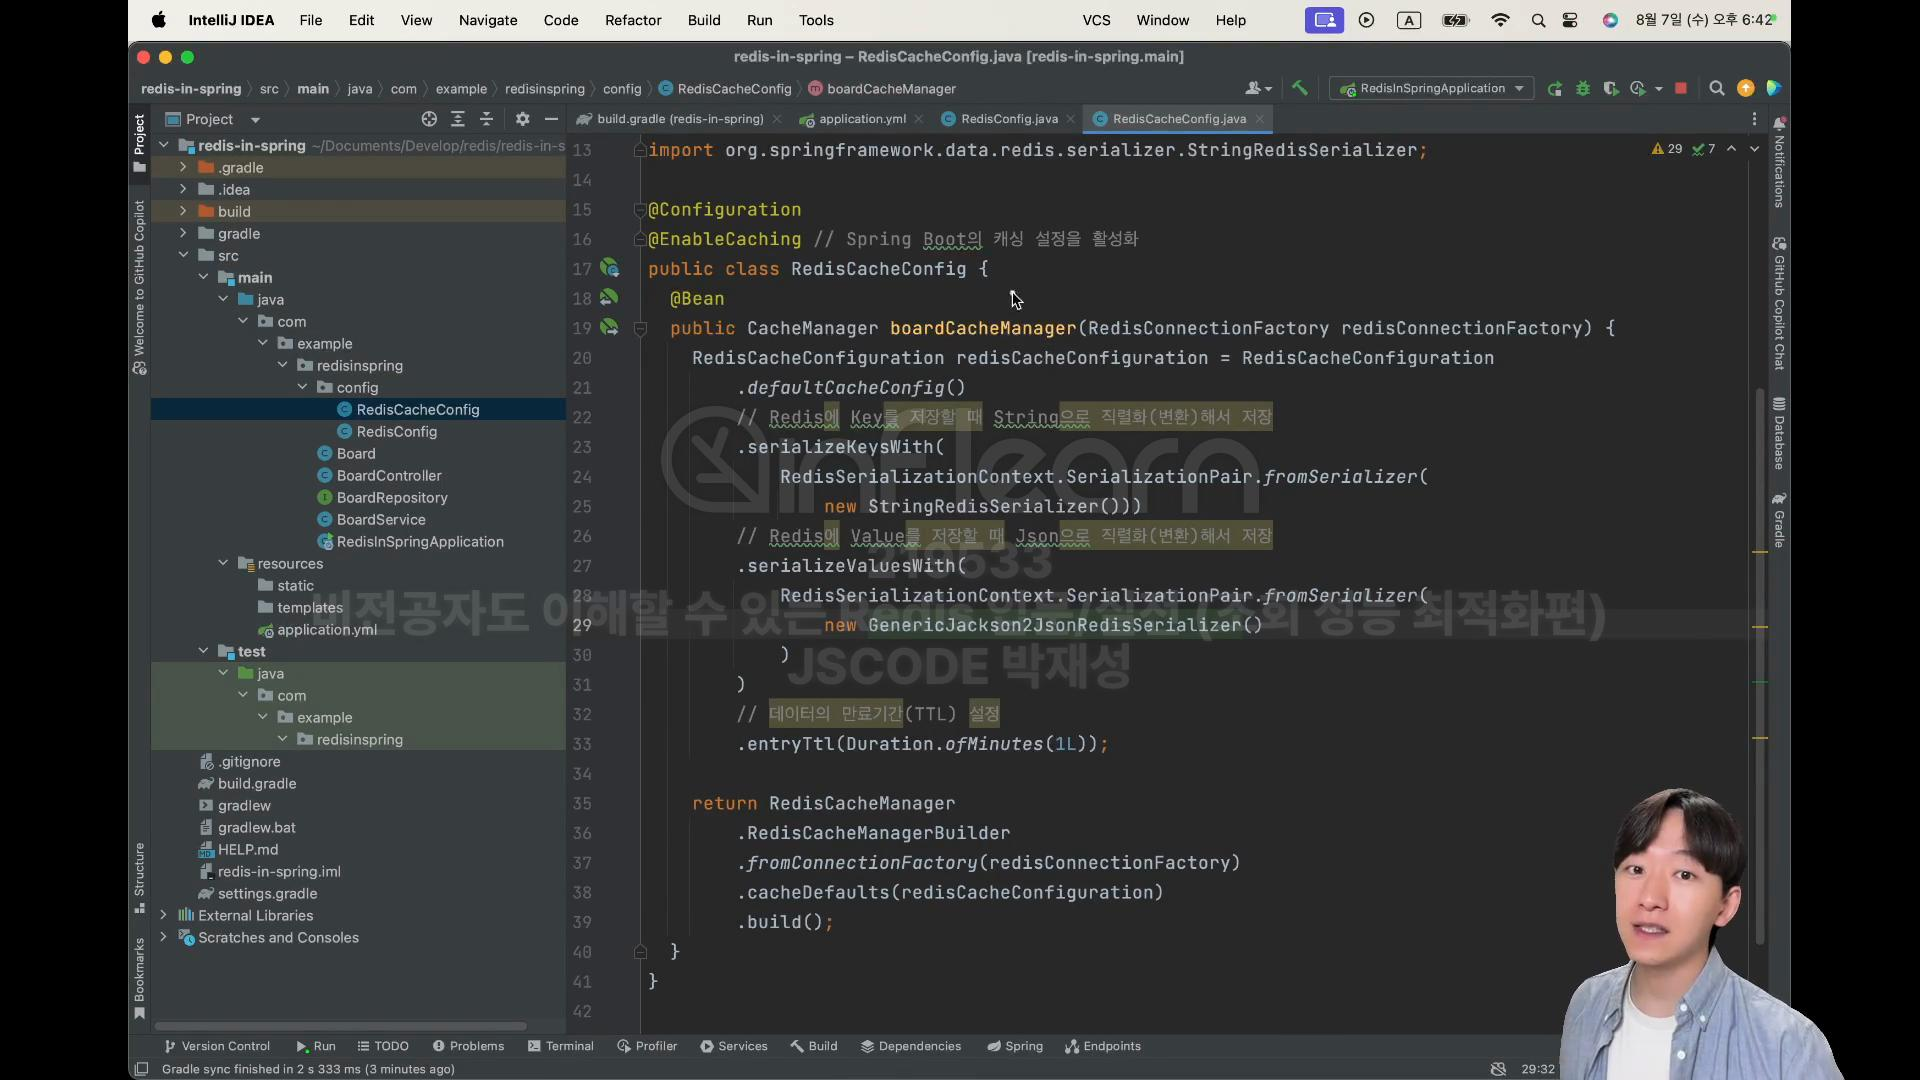
Task: Select BoardController in project tree
Action: (389, 476)
